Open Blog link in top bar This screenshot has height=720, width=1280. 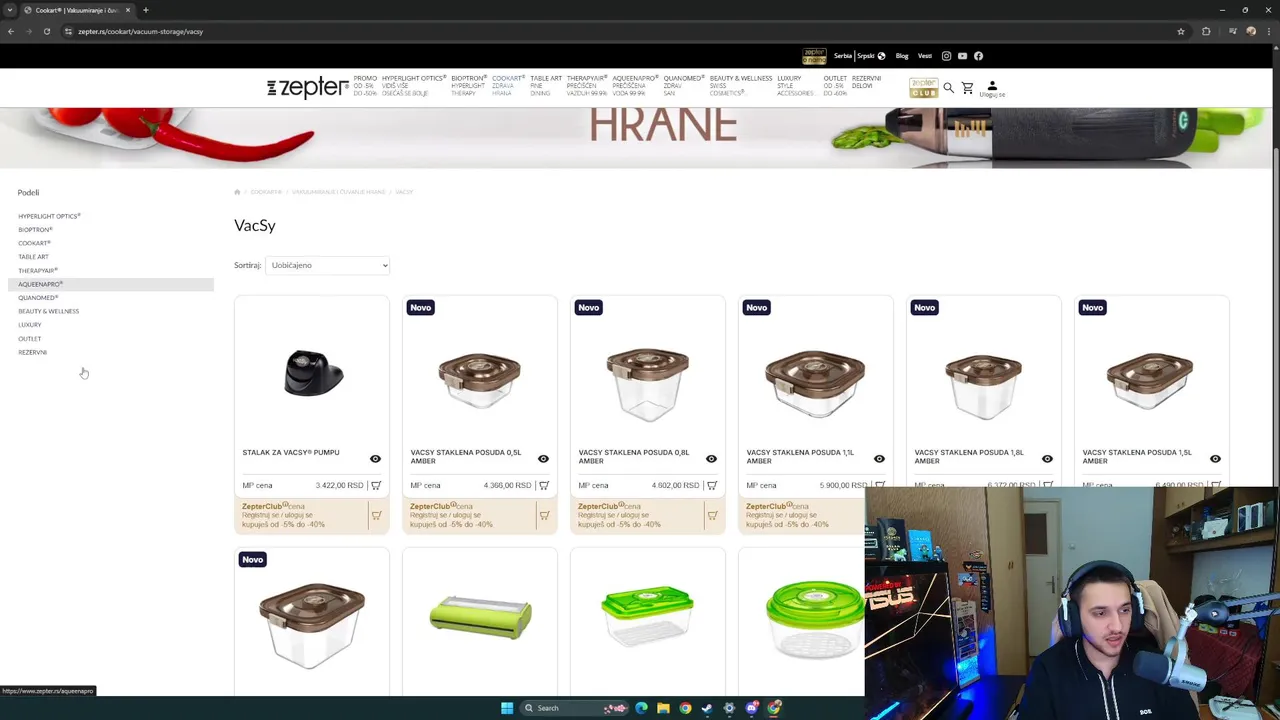902,56
